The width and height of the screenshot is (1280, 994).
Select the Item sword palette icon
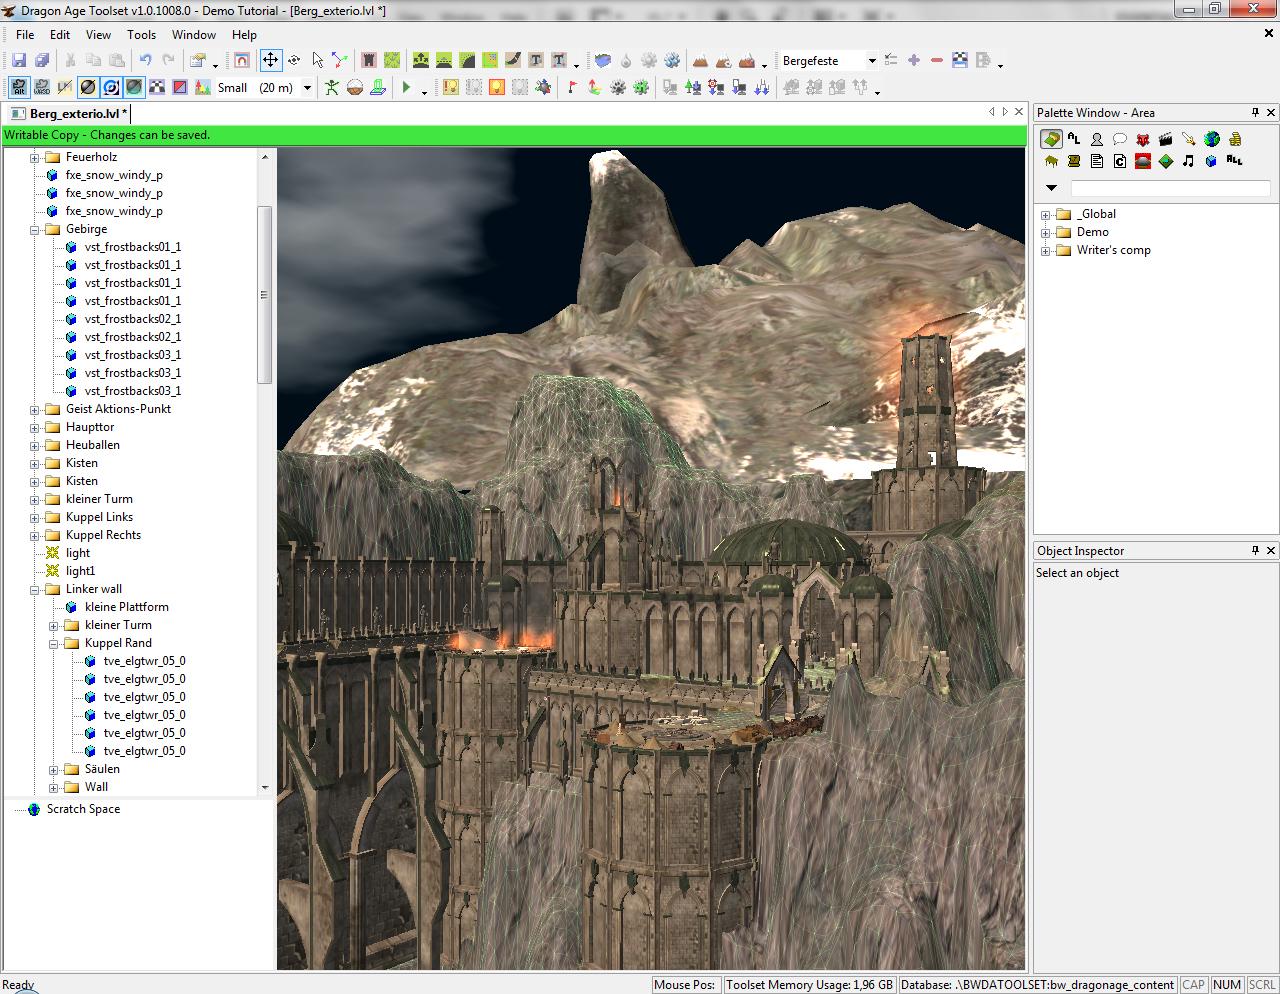1188,139
